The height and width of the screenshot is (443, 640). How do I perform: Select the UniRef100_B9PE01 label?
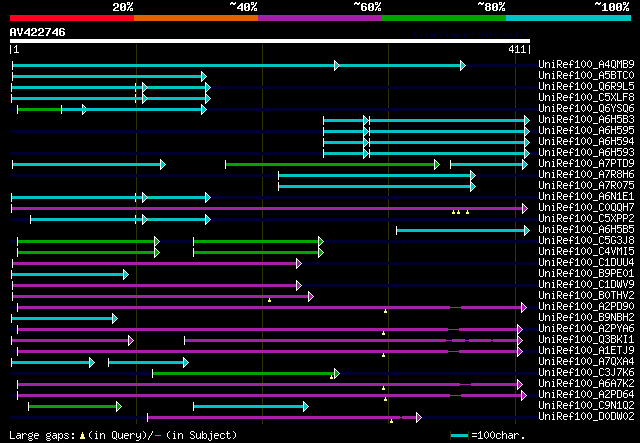pos(586,274)
